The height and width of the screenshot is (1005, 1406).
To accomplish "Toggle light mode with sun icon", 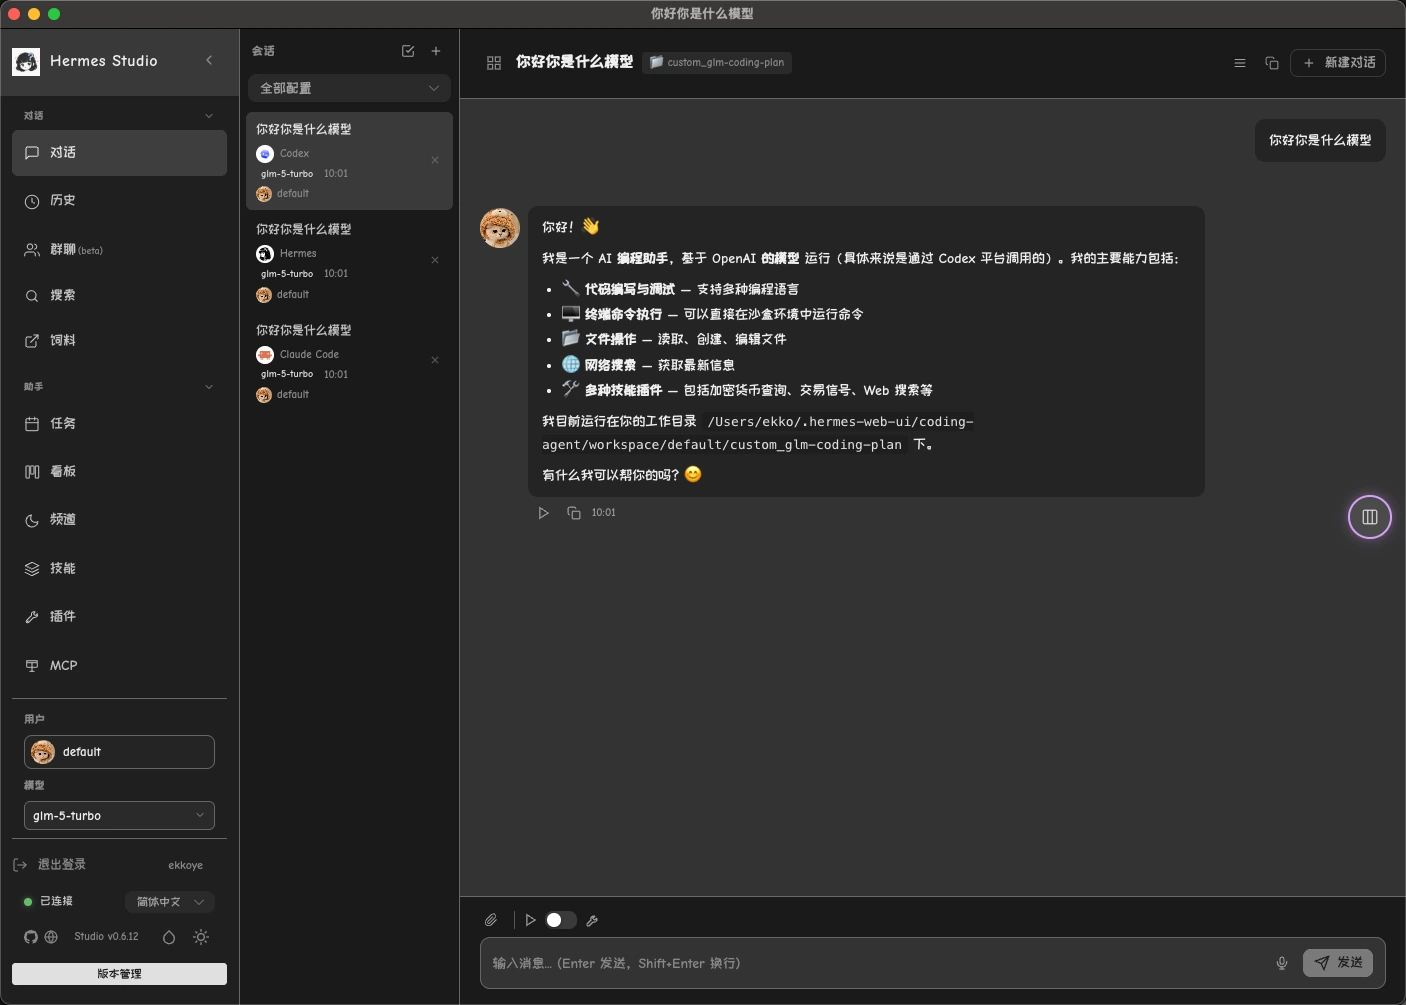I will (201, 937).
